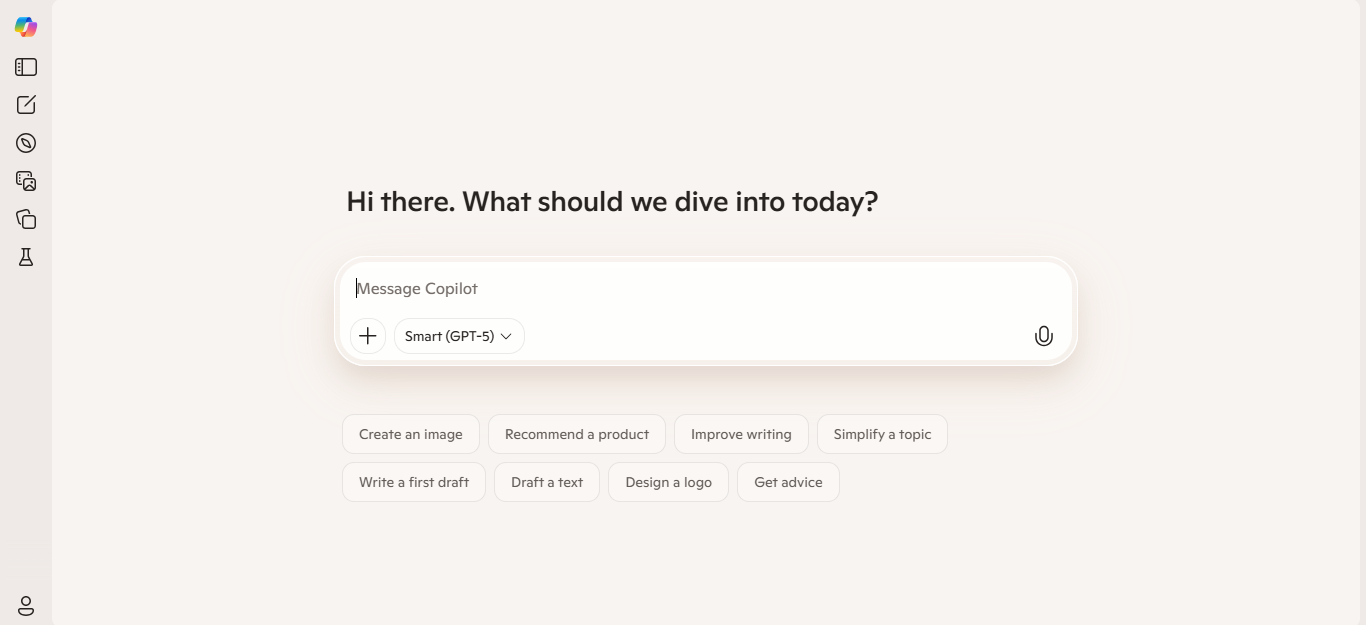Viewport: 1366px width, 625px height.
Task: Click the Copilot logo icon
Action: pyautogui.click(x=26, y=28)
